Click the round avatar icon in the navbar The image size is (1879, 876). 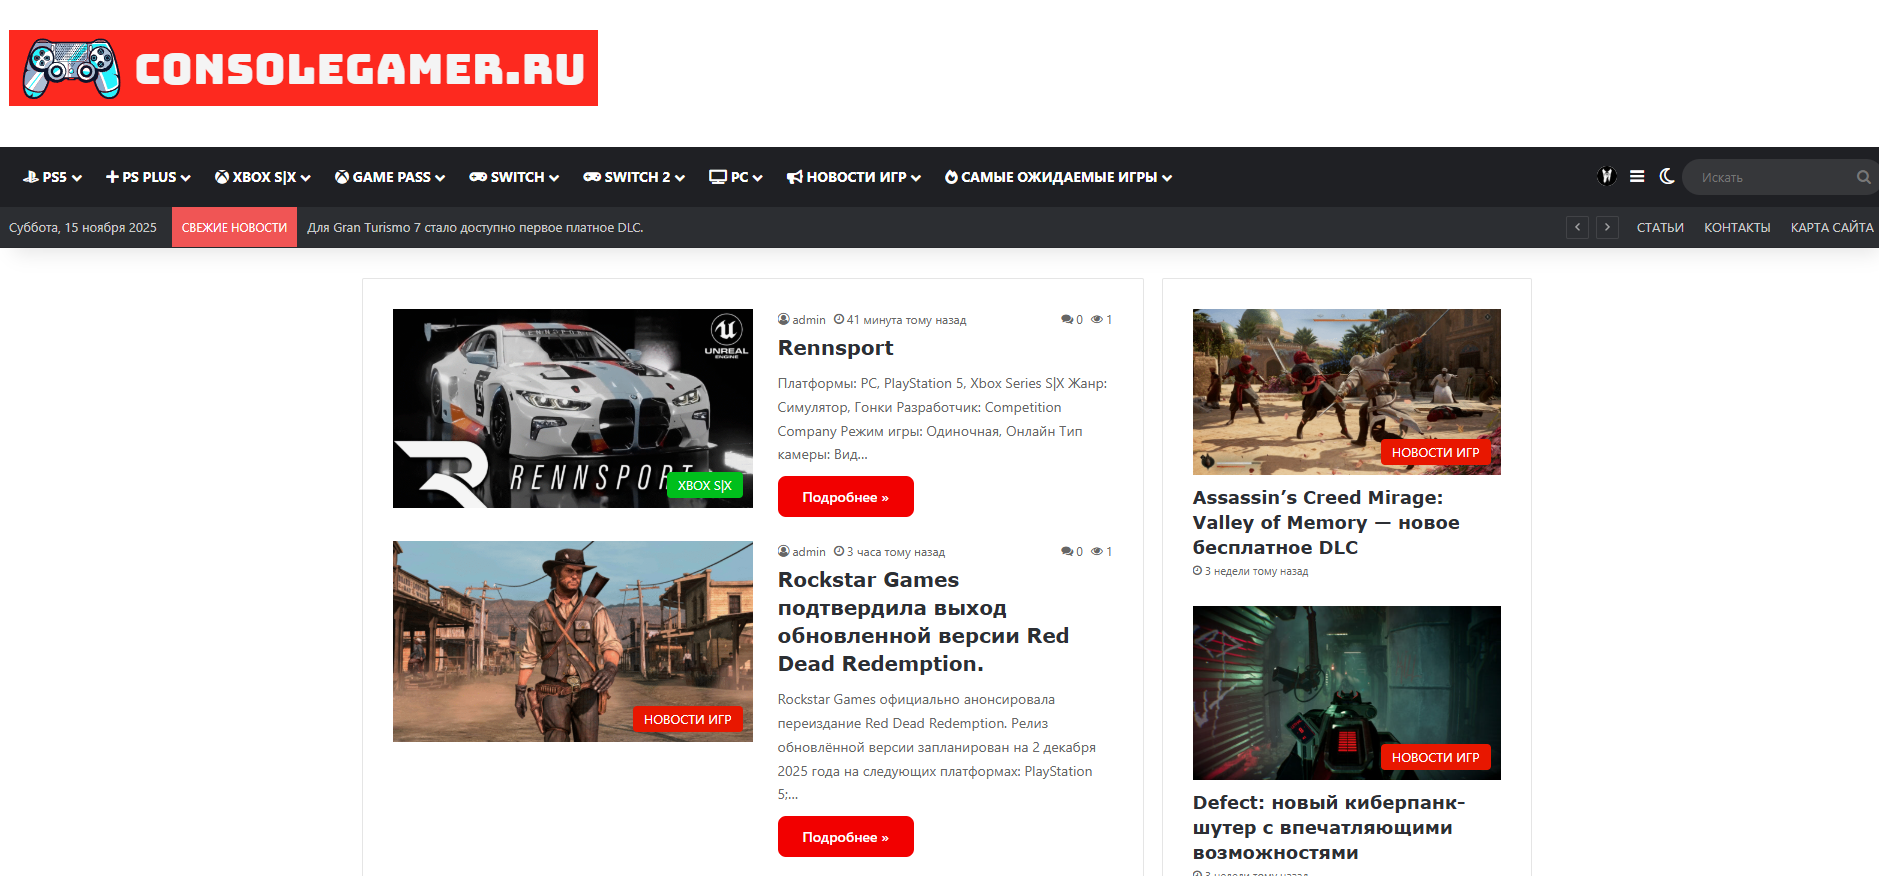point(1607,176)
